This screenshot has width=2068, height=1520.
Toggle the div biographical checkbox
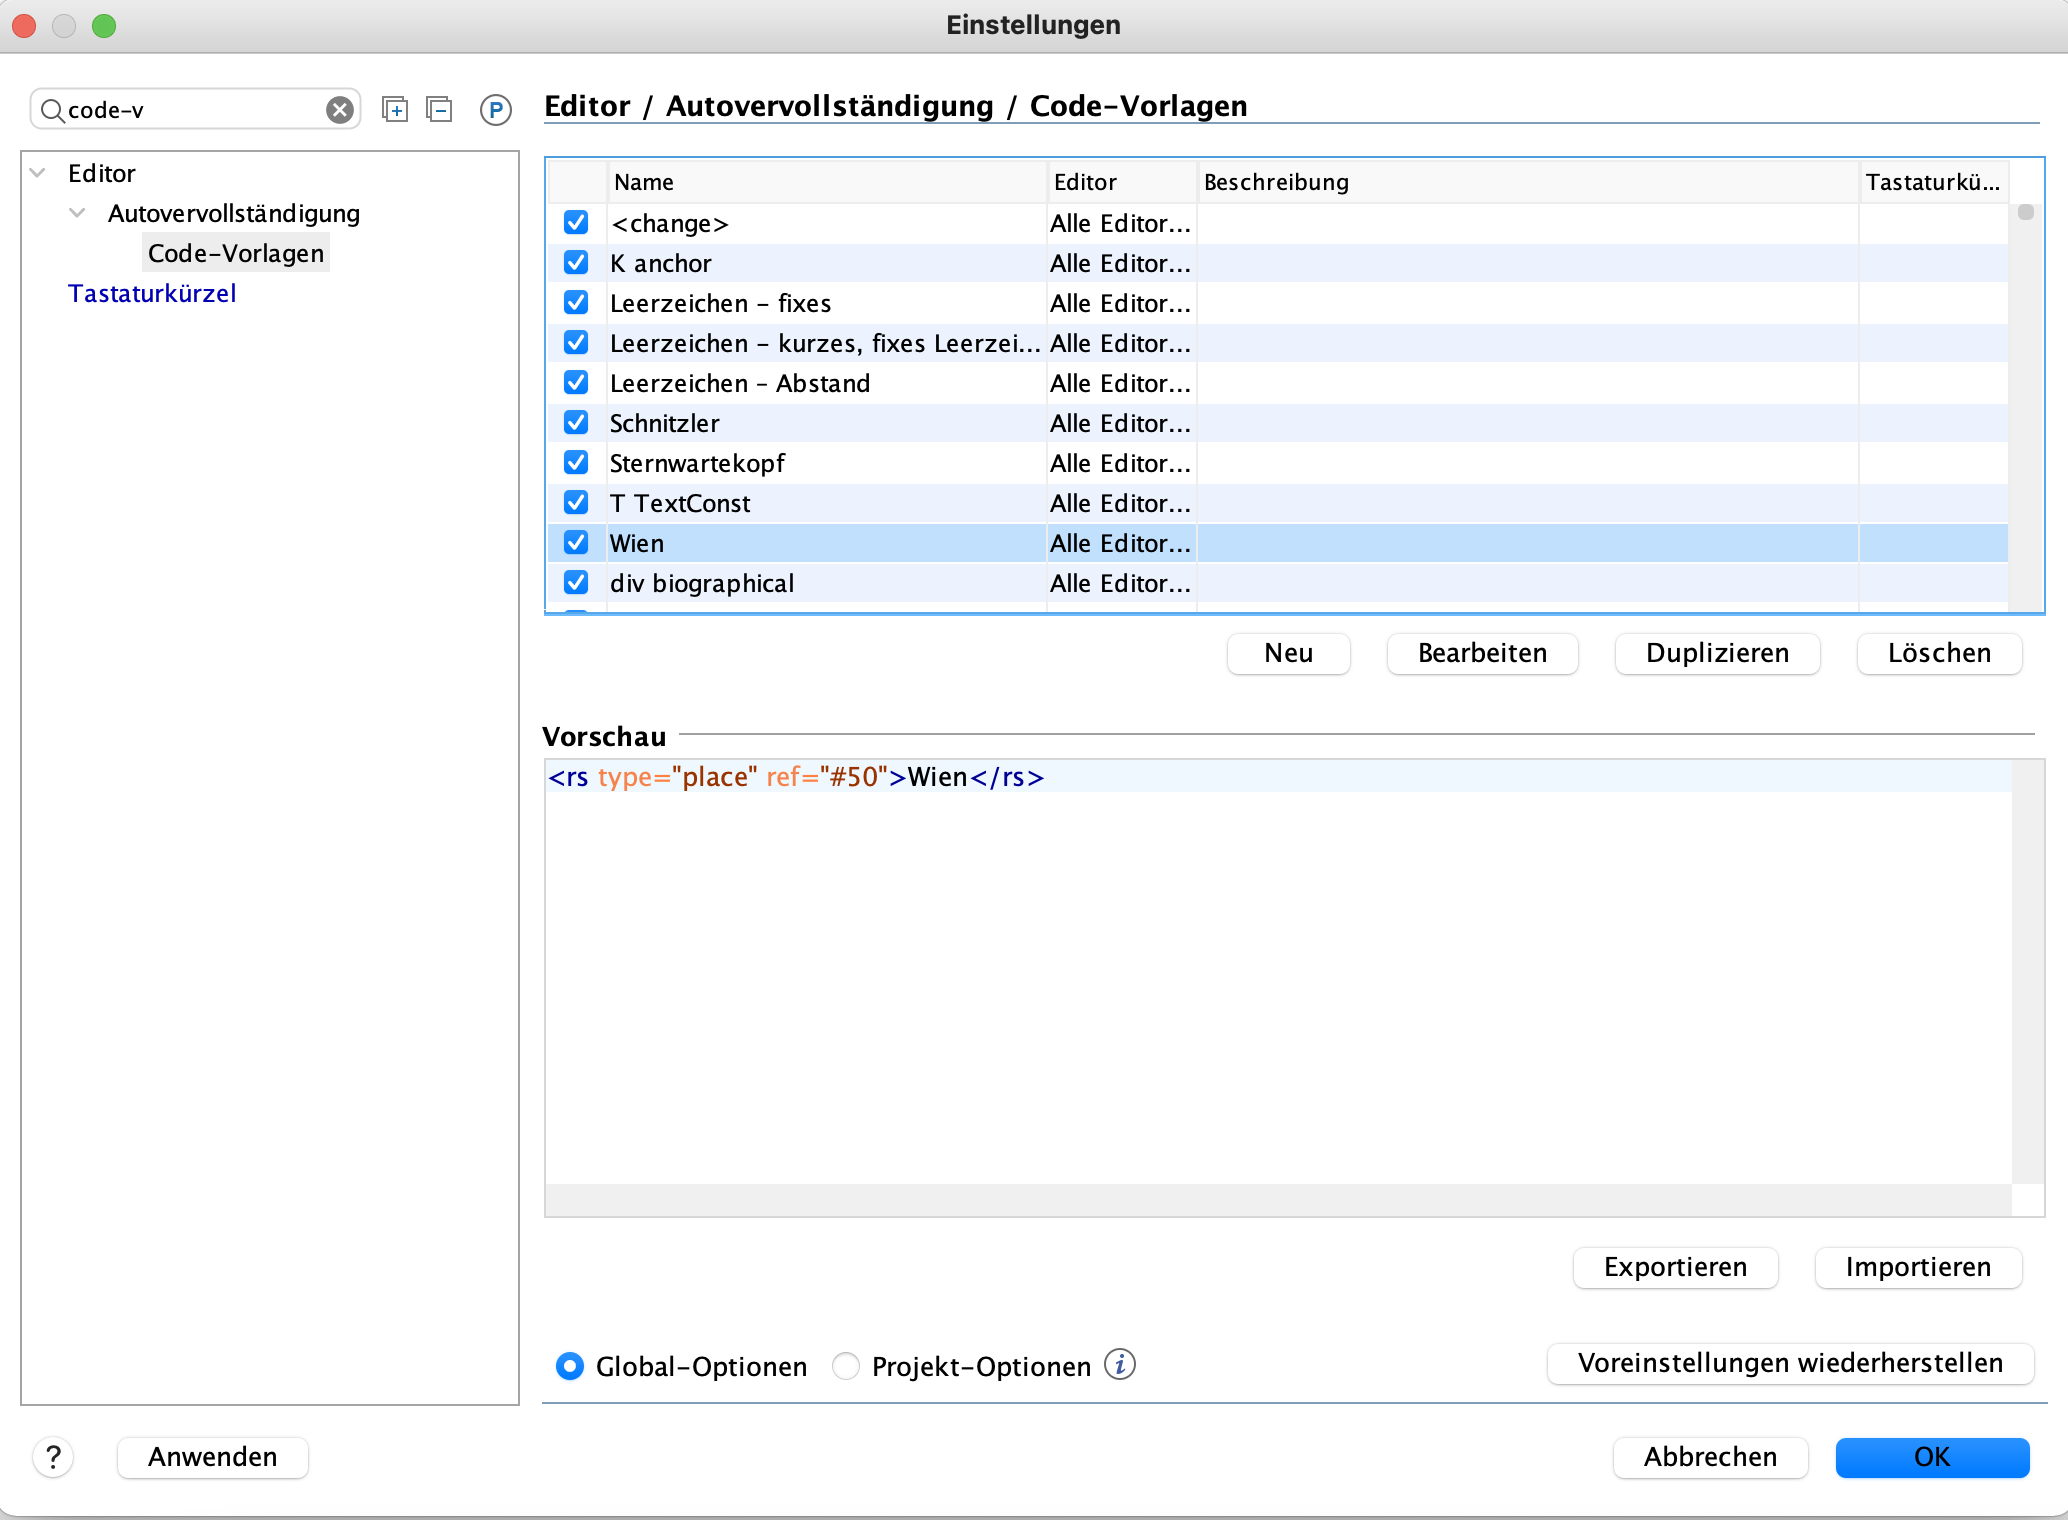point(576,583)
